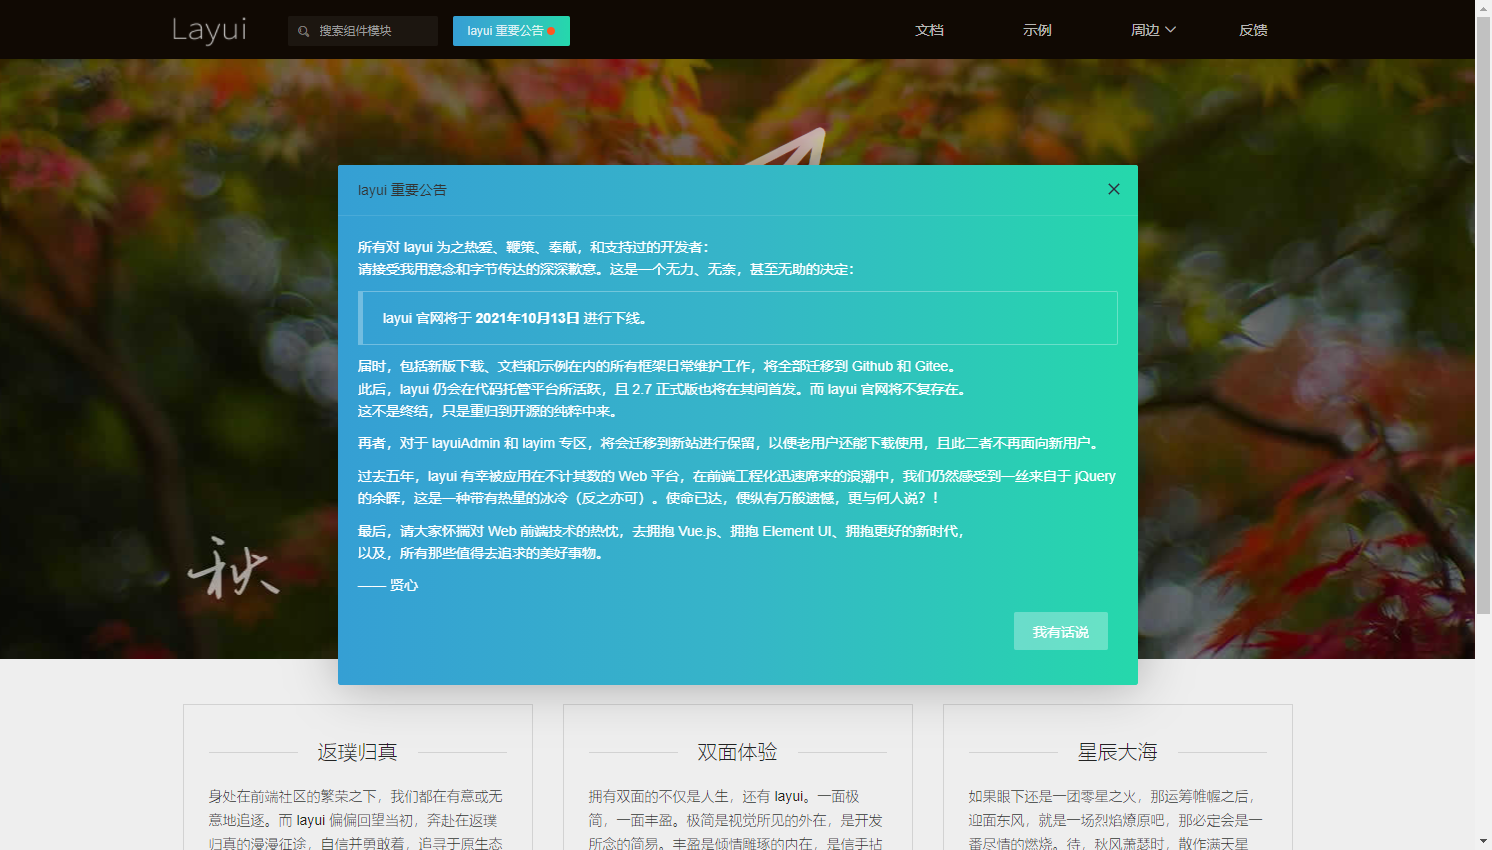Screen dimensions: 1492x850
Task: Click the —— 贤心 signature text
Action: tap(388, 585)
